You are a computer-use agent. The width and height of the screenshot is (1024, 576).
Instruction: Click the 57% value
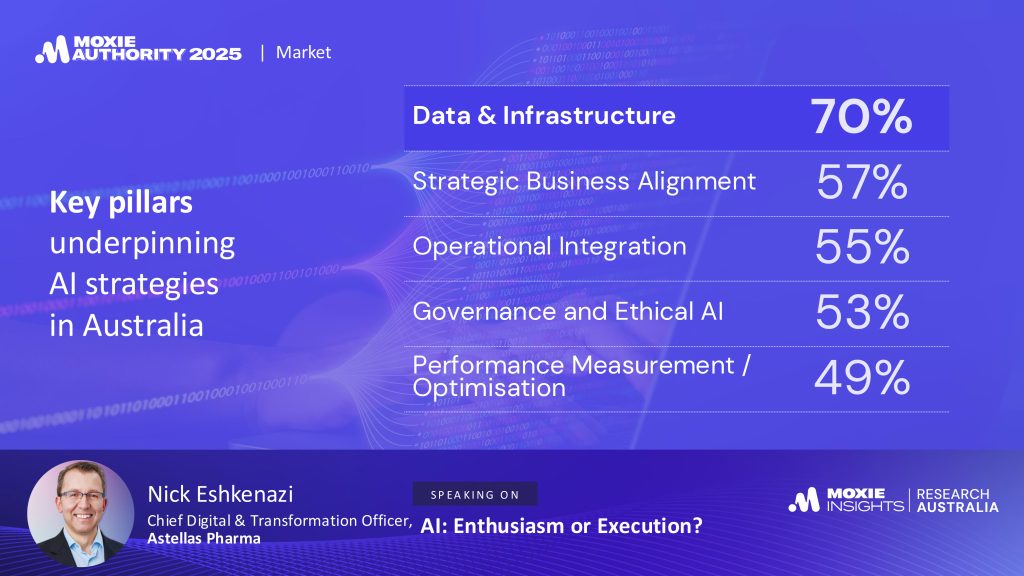[x=862, y=183]
